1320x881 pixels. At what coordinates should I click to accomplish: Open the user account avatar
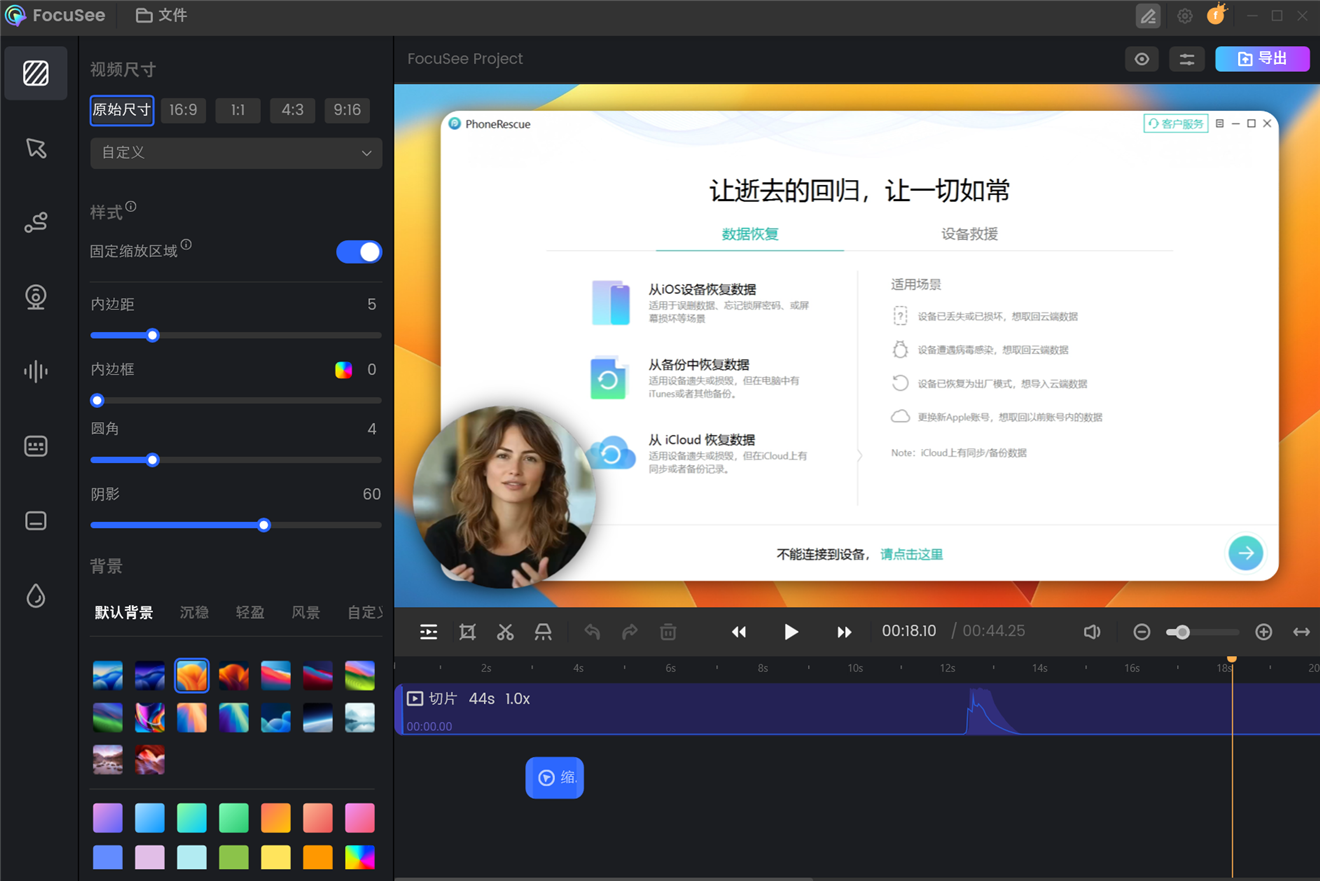1216,15
